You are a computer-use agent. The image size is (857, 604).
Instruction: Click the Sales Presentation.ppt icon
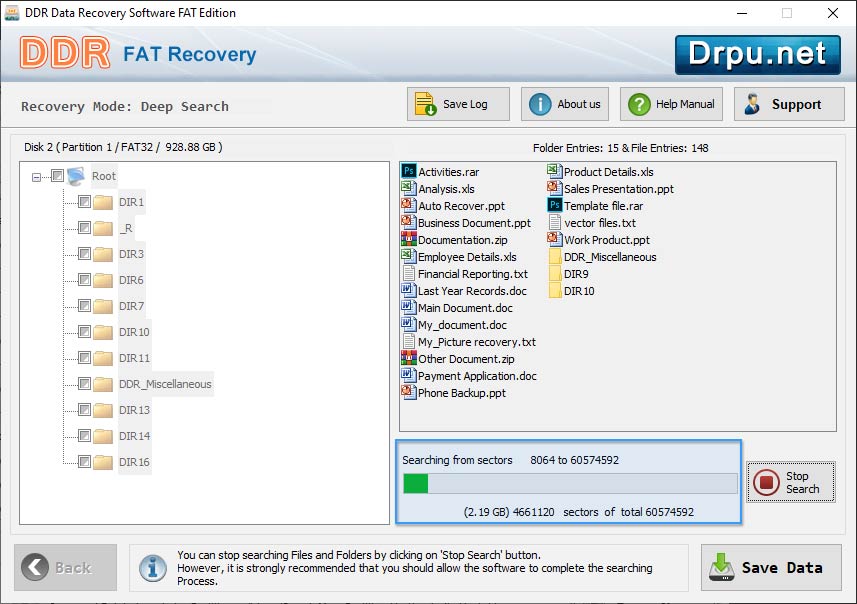coord(554,188)
